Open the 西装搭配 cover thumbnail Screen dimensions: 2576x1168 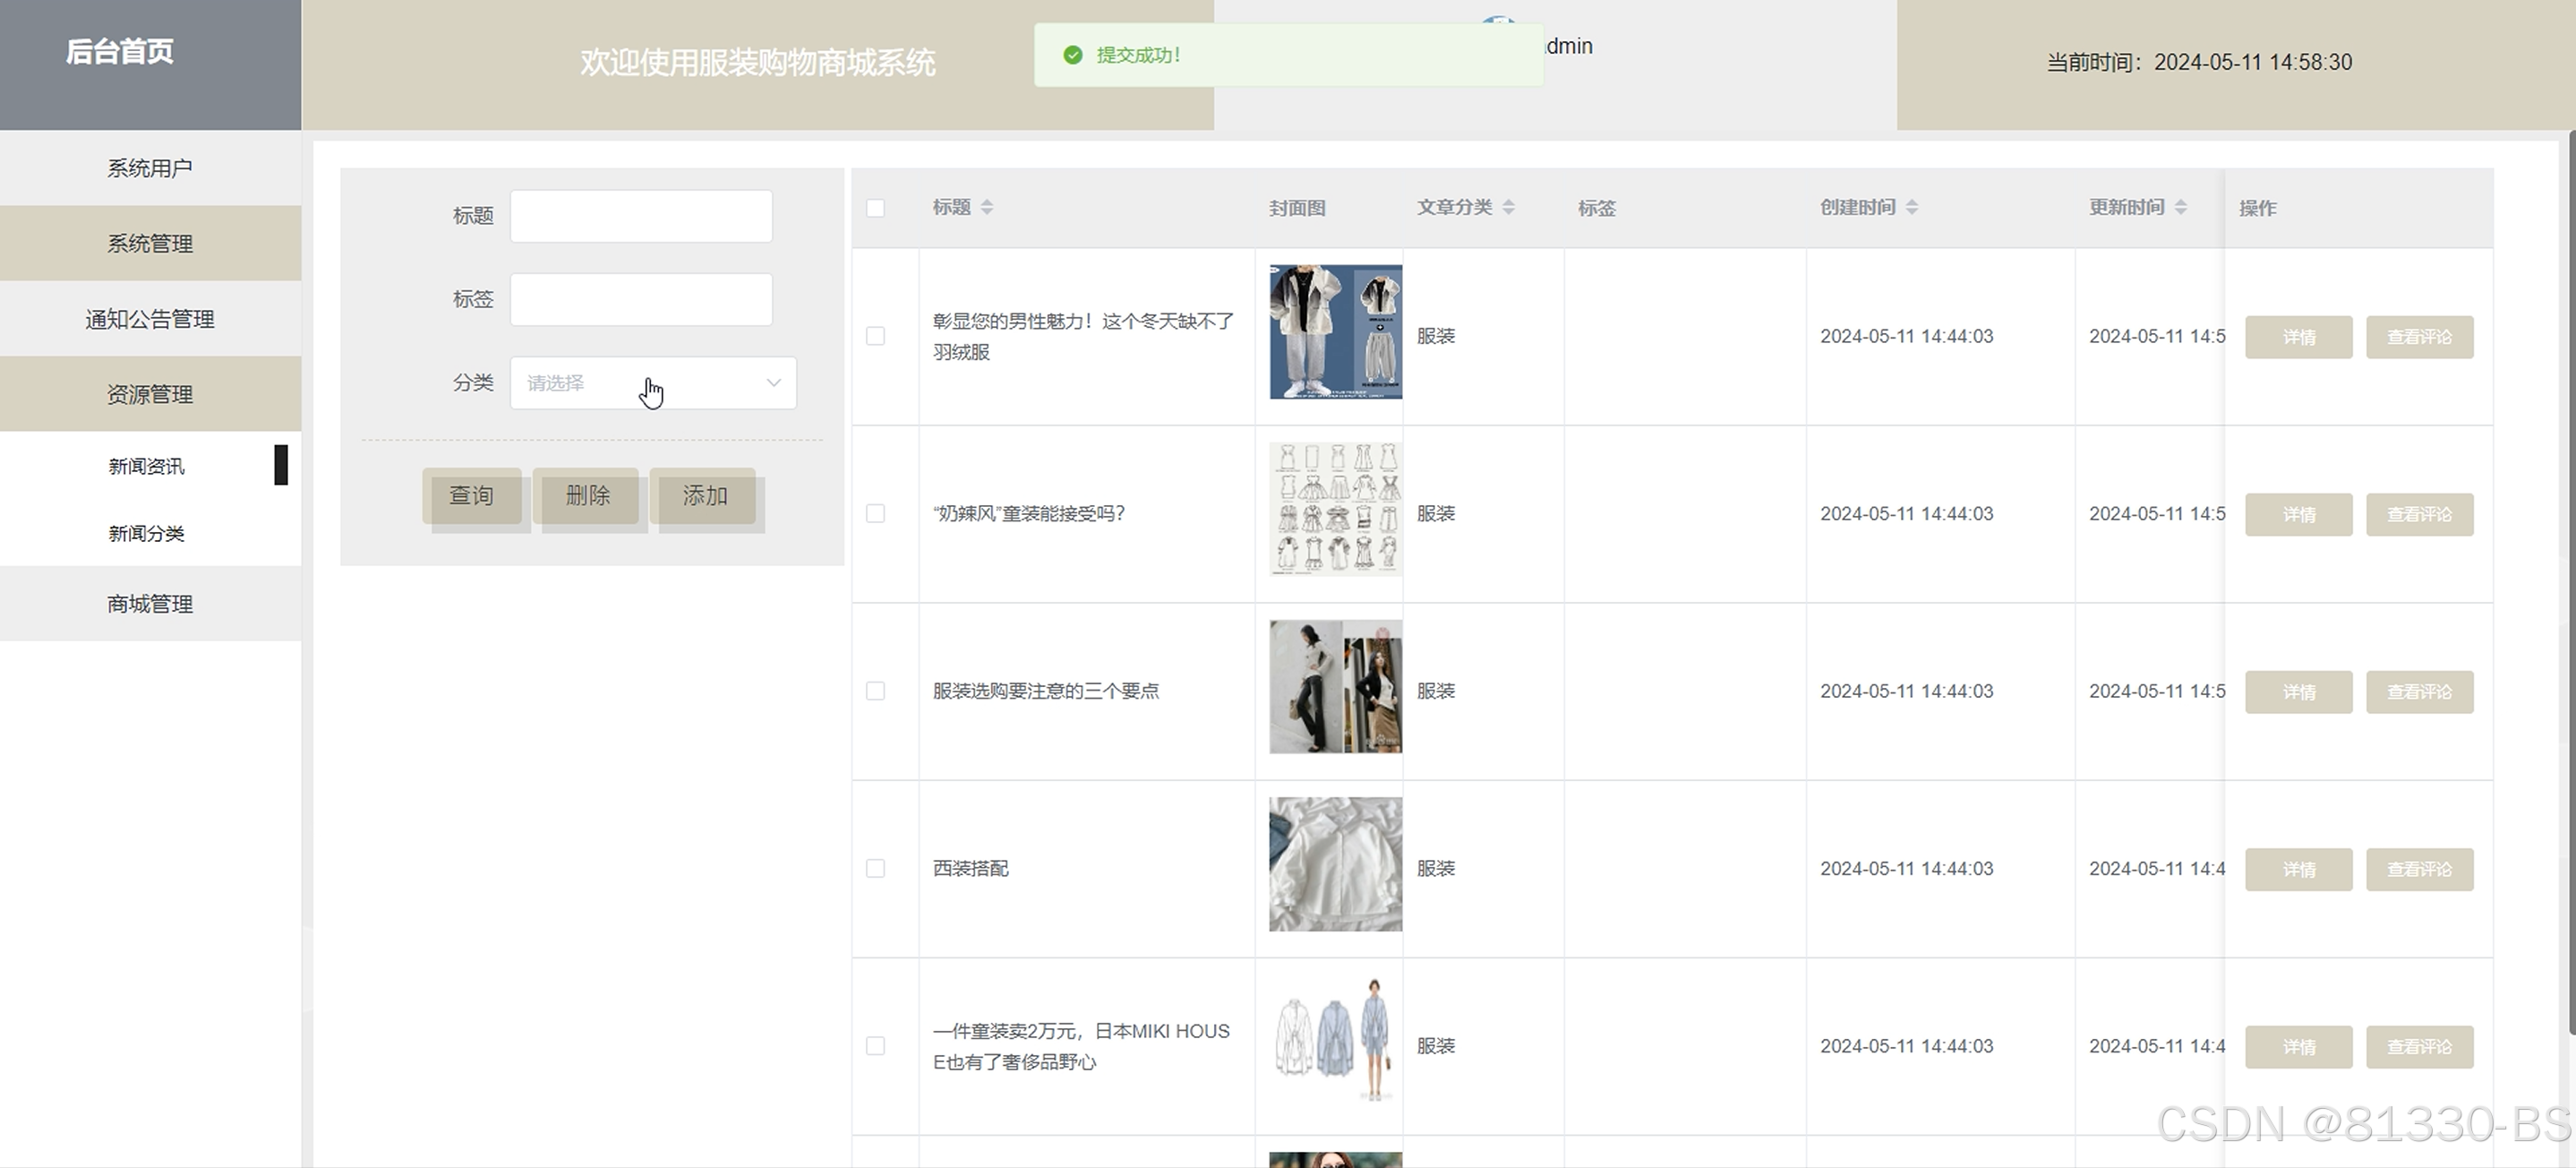[1335, 864]
